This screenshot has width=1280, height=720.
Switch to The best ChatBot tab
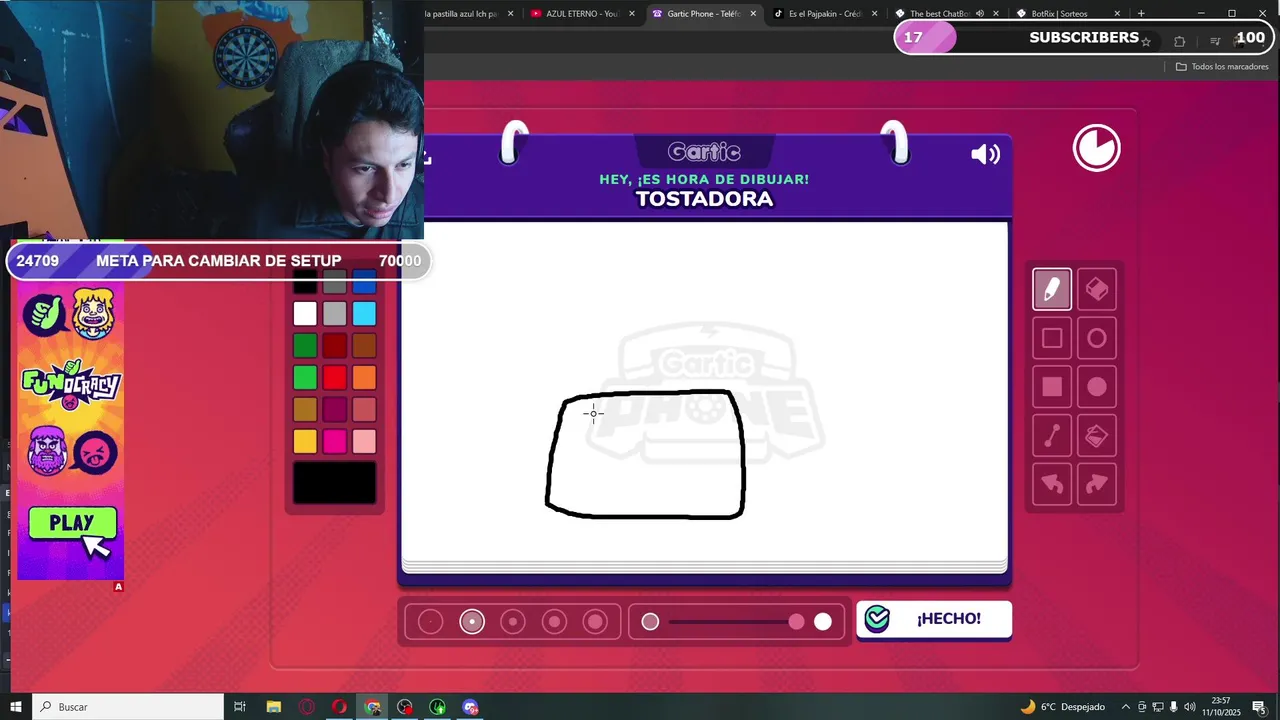point(946,14)
